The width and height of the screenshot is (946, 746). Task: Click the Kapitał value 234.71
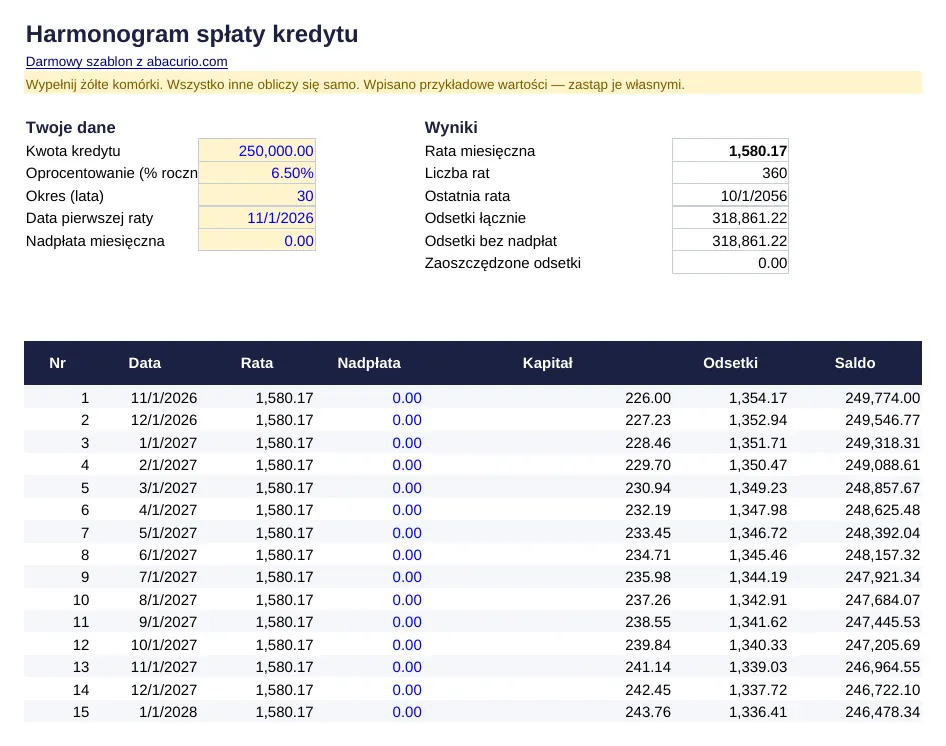pyautogui.click(x=648, y=555)
